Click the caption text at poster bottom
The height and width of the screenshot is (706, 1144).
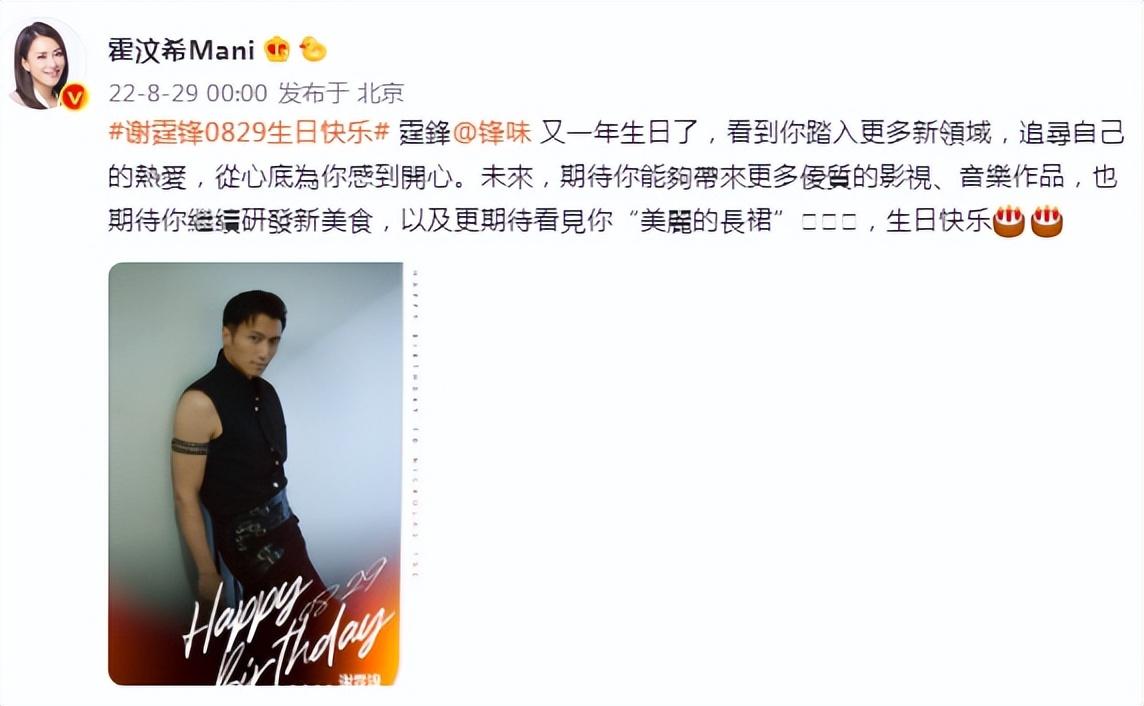(367, 679)
